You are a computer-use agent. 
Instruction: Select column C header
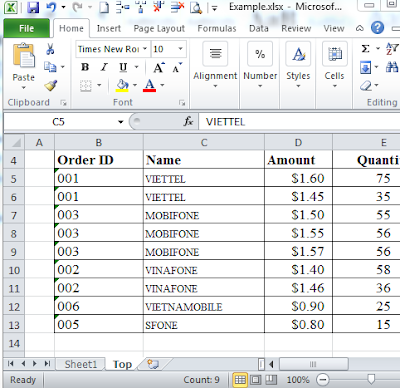tap(204, 143)
